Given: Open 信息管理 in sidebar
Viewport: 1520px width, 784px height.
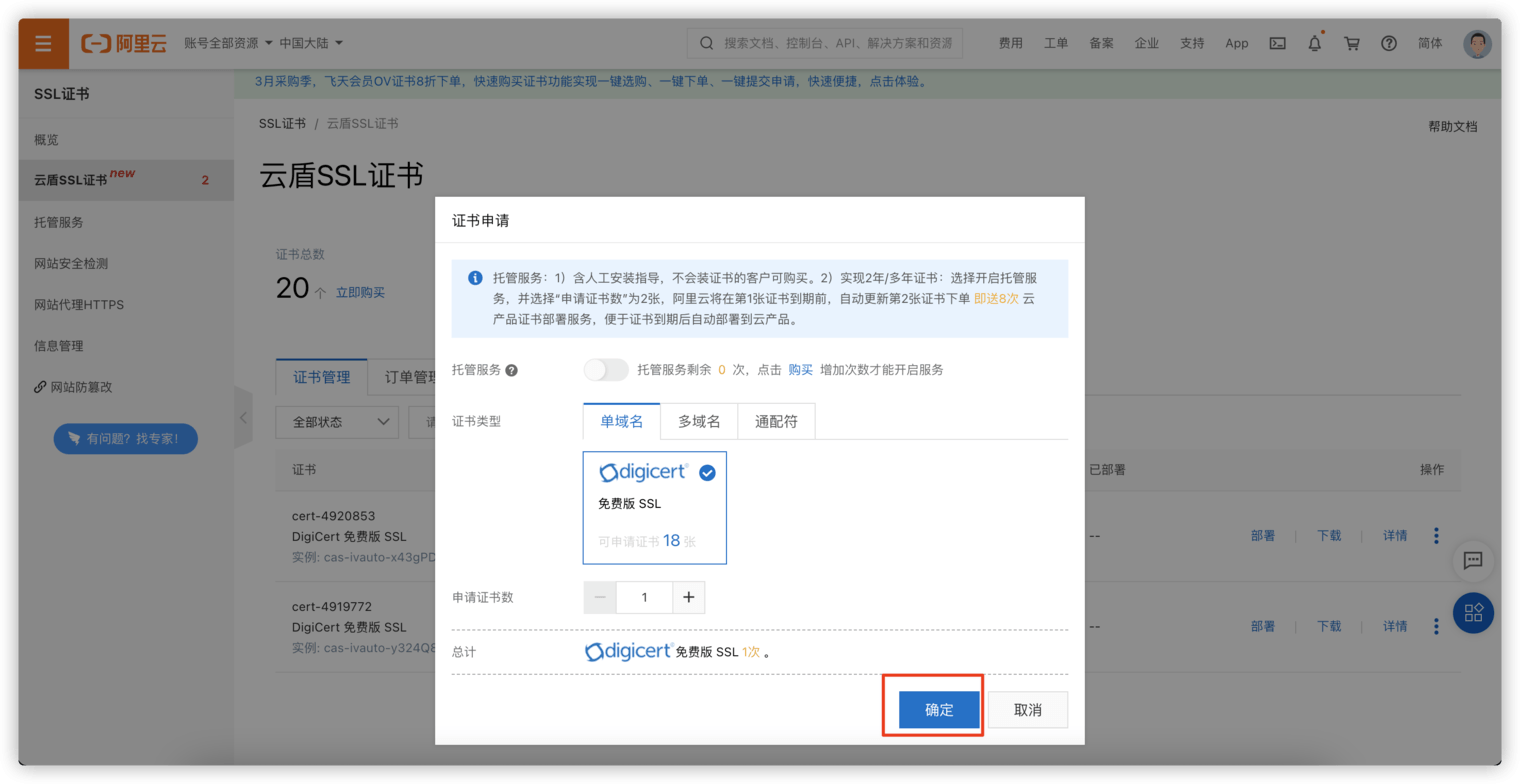Looking at the screenshot, I should (x=126, y=345).
